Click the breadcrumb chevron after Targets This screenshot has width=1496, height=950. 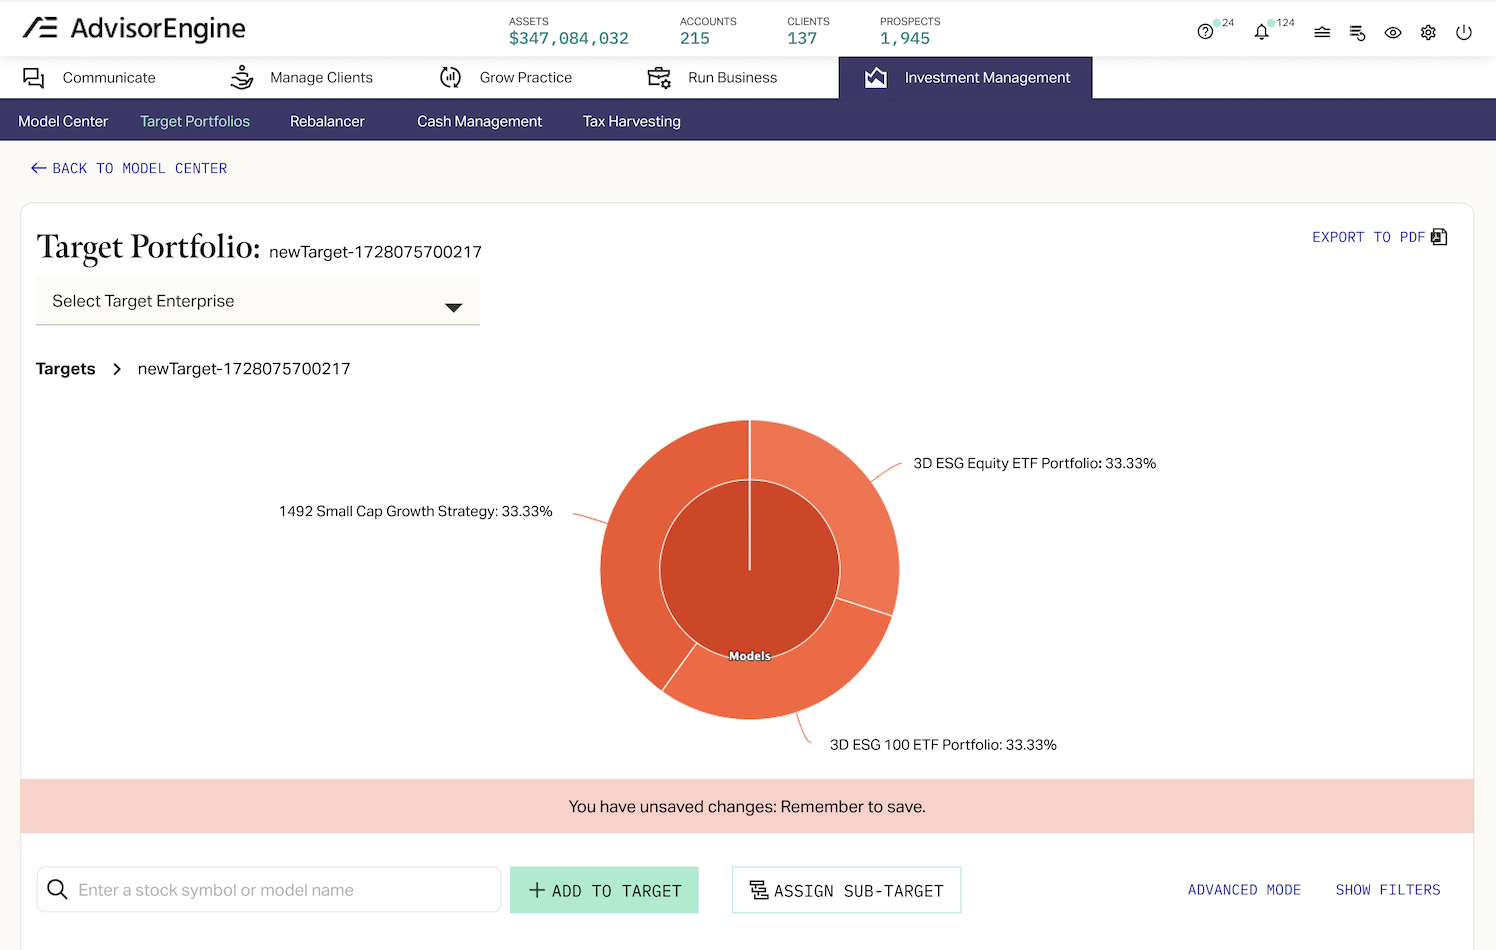coord(117,369)
